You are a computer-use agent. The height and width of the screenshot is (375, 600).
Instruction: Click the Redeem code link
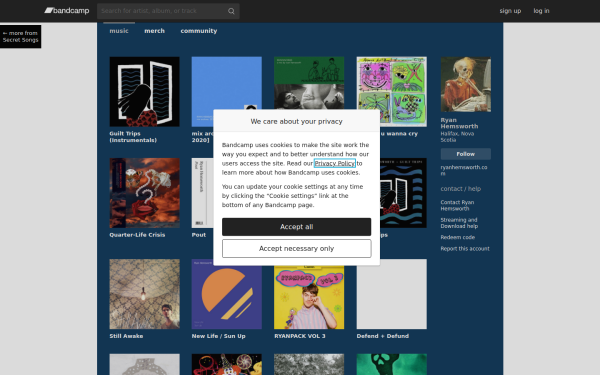(x=458, y=237)
